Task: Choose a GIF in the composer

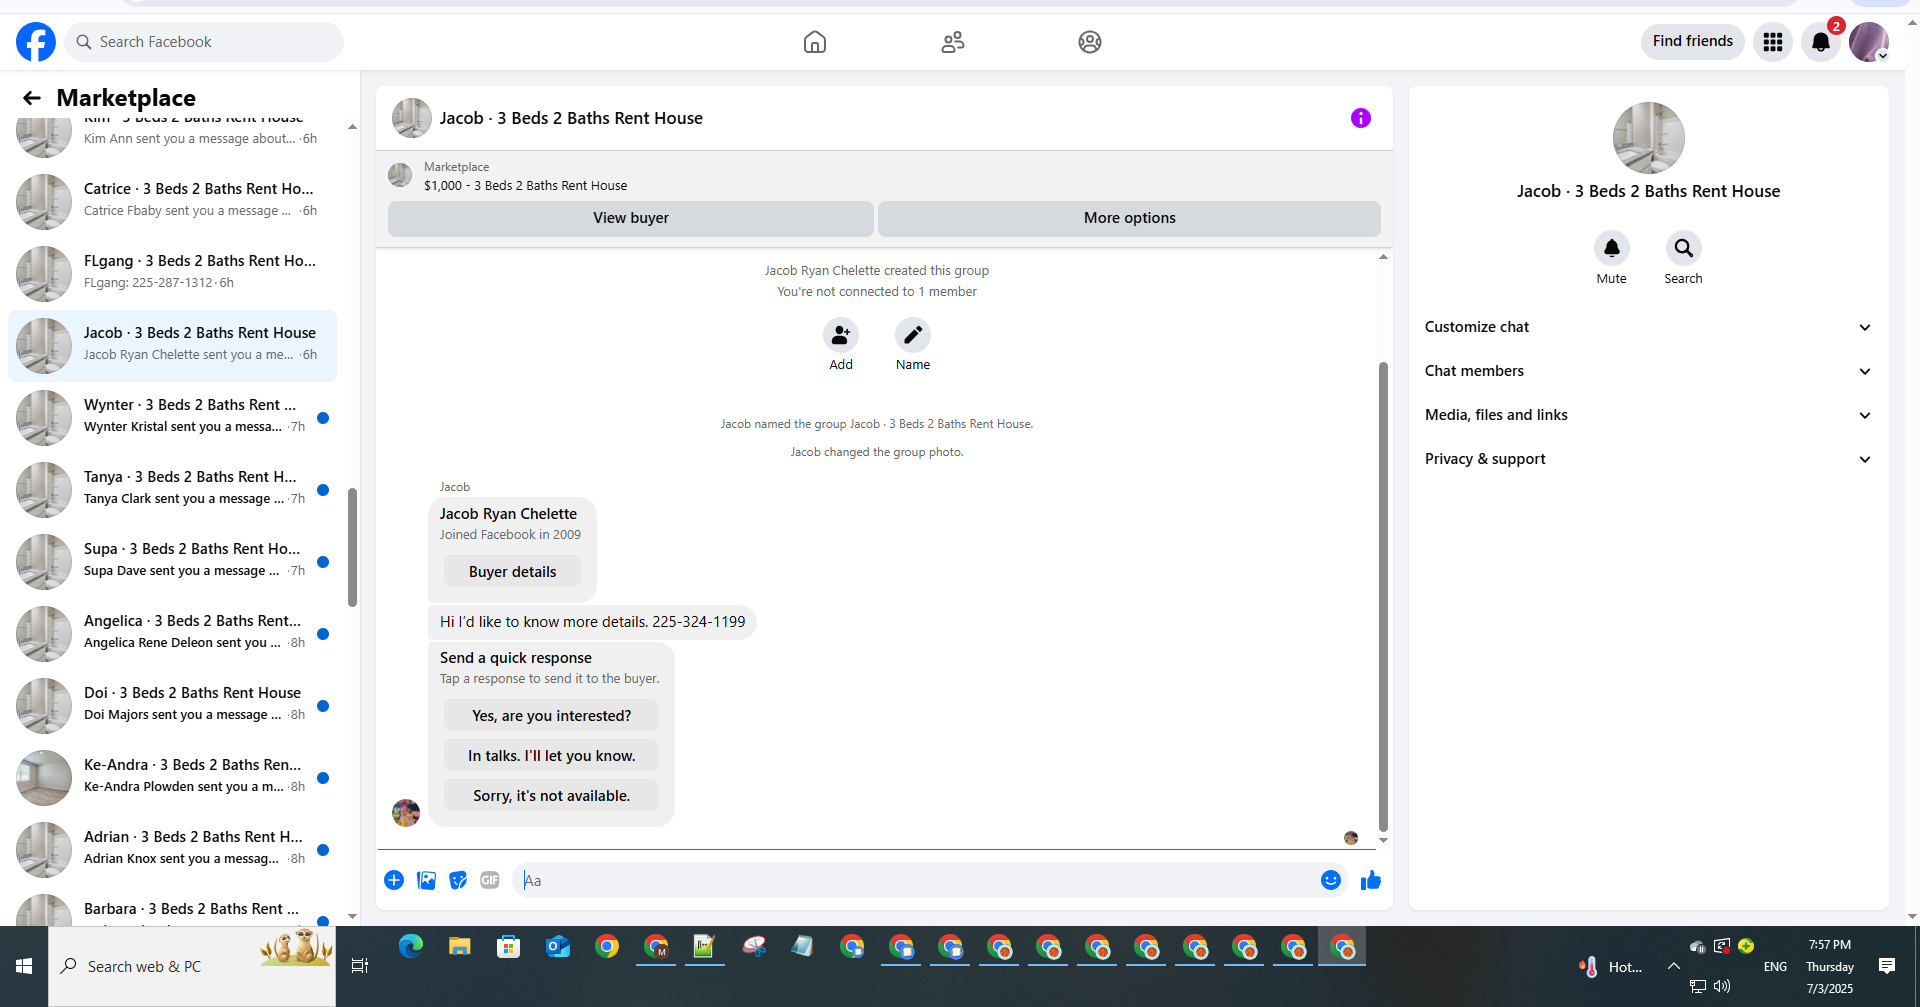Action: tap(490, 880)
